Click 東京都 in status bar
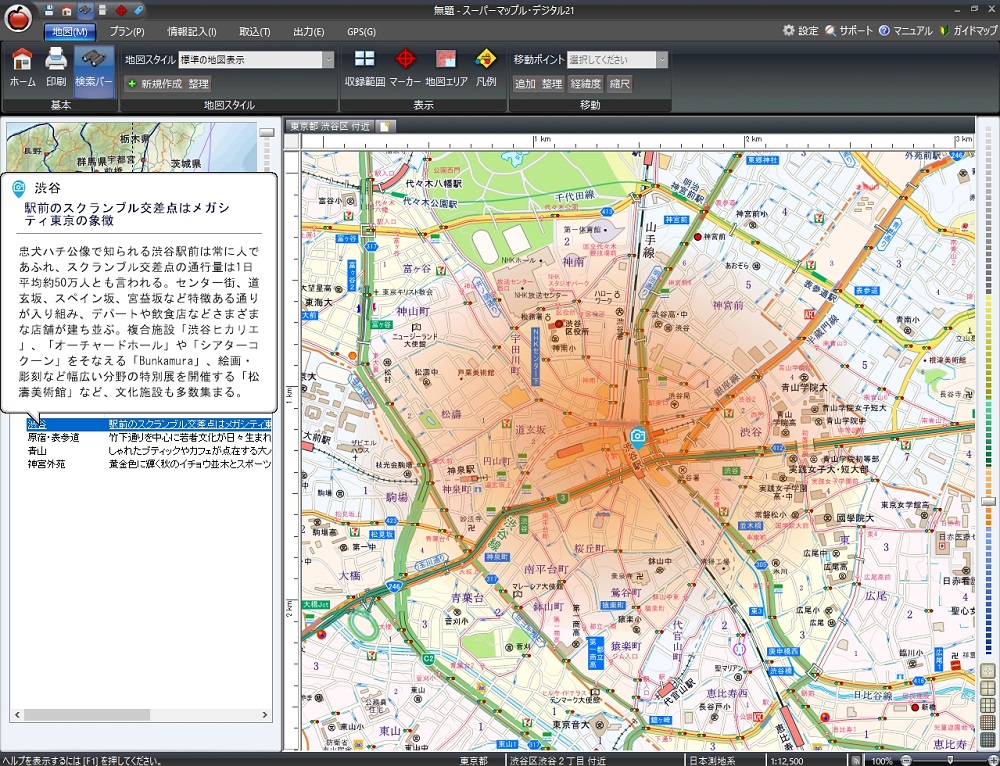Screen dimensions: 1000x766 click(x=473, y=760)
